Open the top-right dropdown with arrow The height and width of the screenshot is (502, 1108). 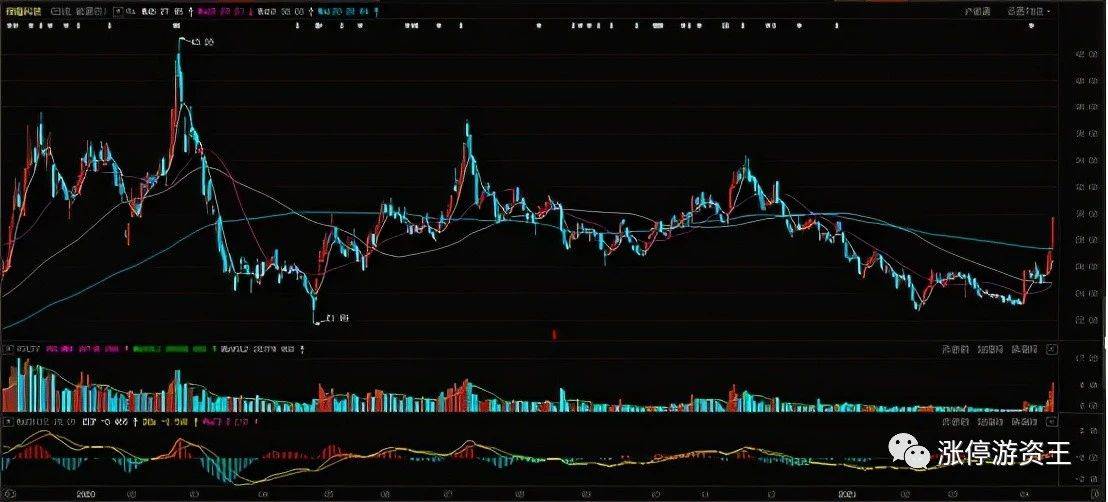point(1030,11)
